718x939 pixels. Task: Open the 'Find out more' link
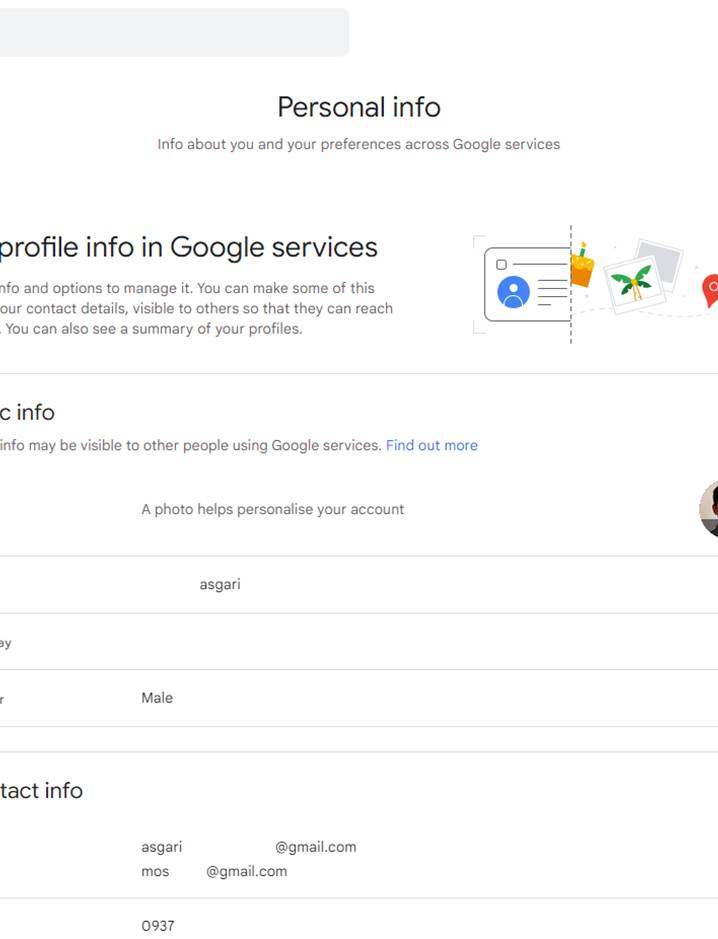coord(432,446)
